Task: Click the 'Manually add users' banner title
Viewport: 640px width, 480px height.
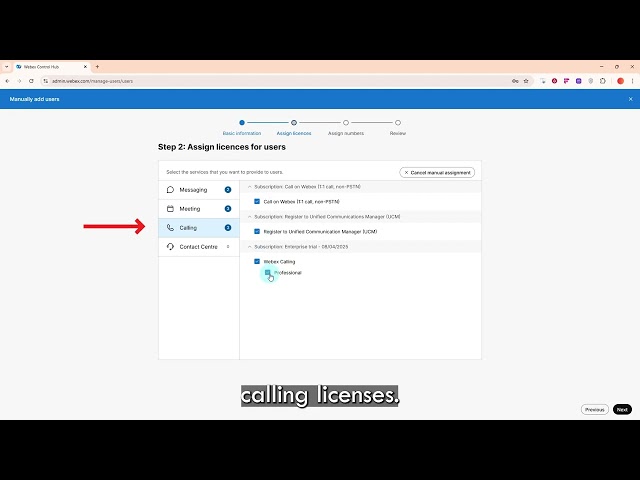Action: (x=35, y=99)
